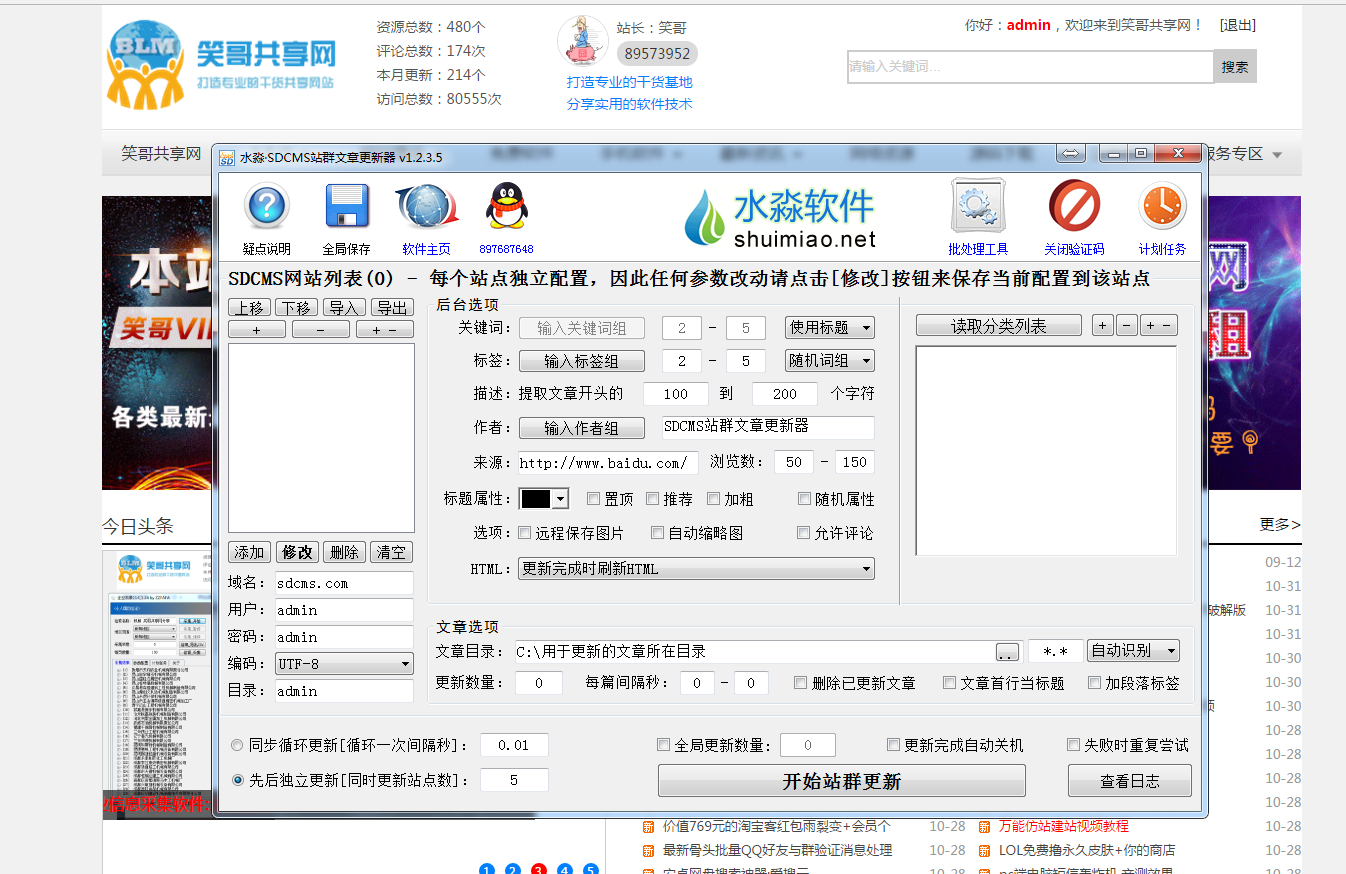The width and height of the screenshot is (1346, 874).
Task: Open the 软件主页 globe icon
Action: [x=427, y=208]
